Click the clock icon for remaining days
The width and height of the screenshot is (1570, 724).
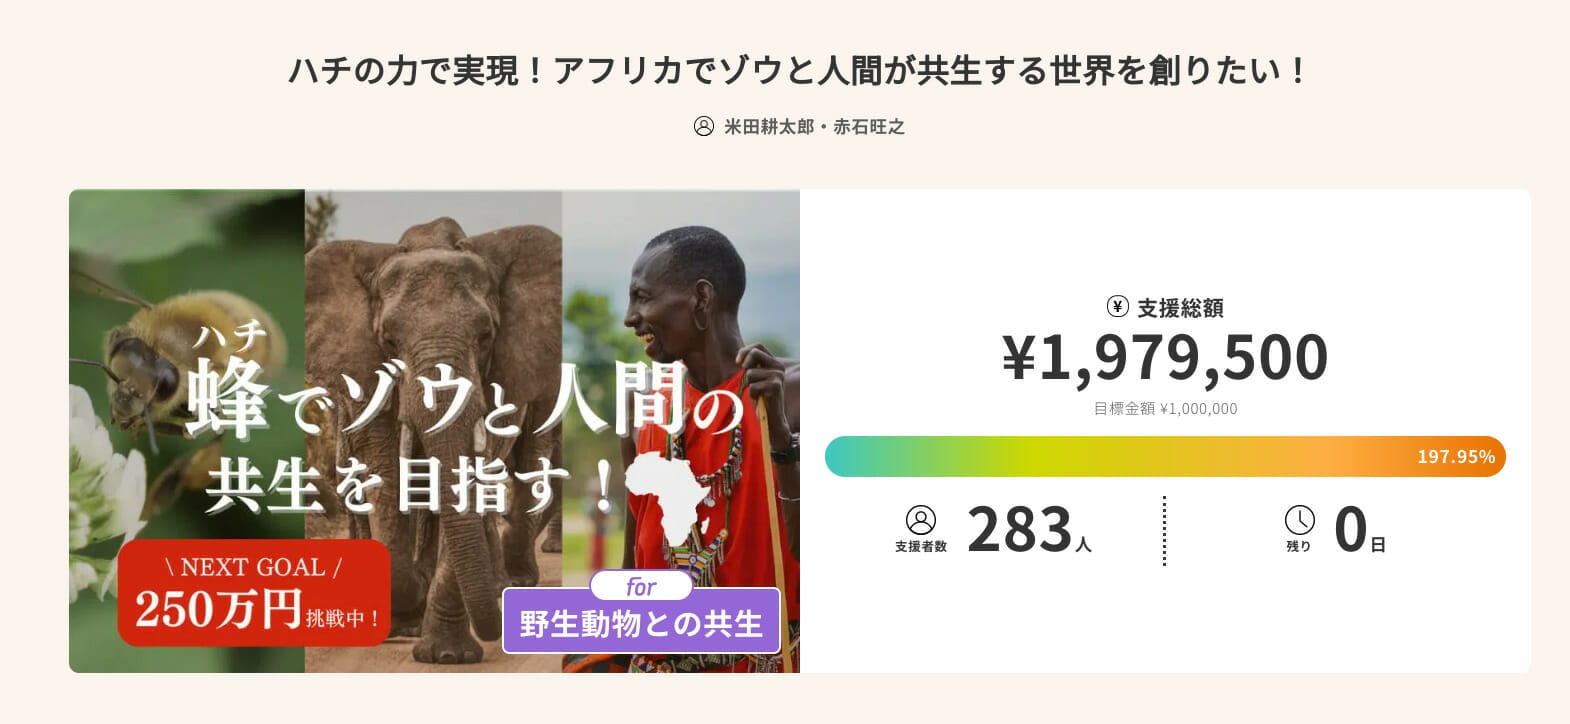pyautogui.click(x=1299, y=520)
